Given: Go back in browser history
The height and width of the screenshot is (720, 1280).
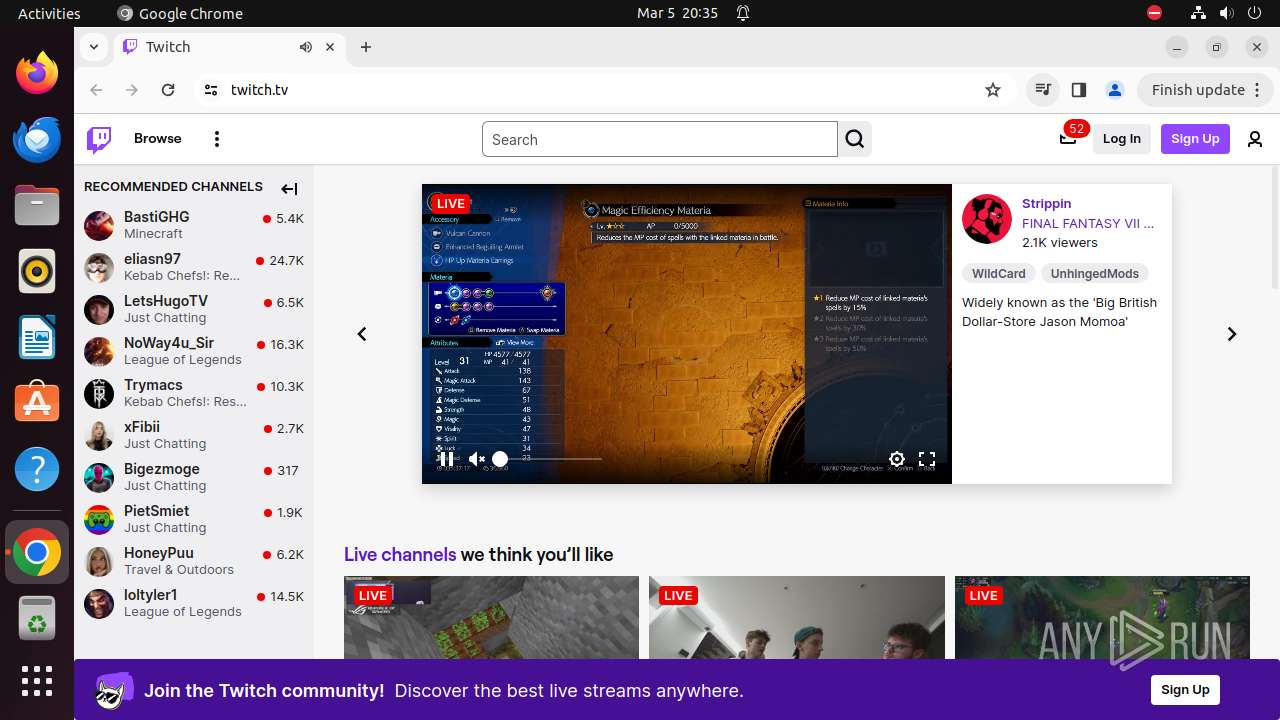Looking at the screenshot, I should [96, 90].
